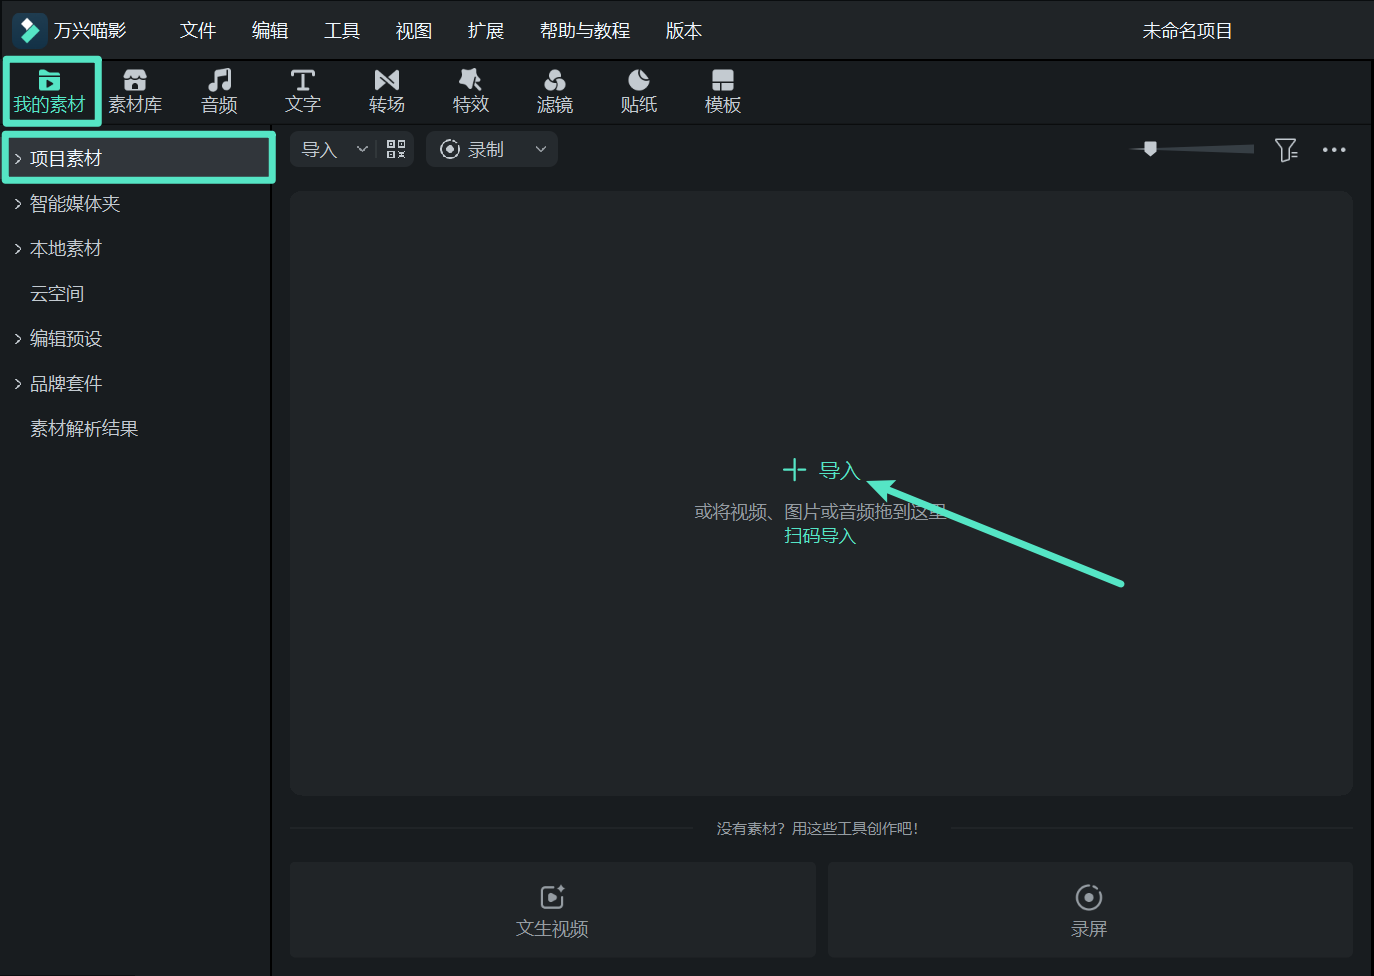This screenshot has width=1374, height=976.
Task: Start the 录屏 screen recording tool
Action: click(x=1090, y=910)
